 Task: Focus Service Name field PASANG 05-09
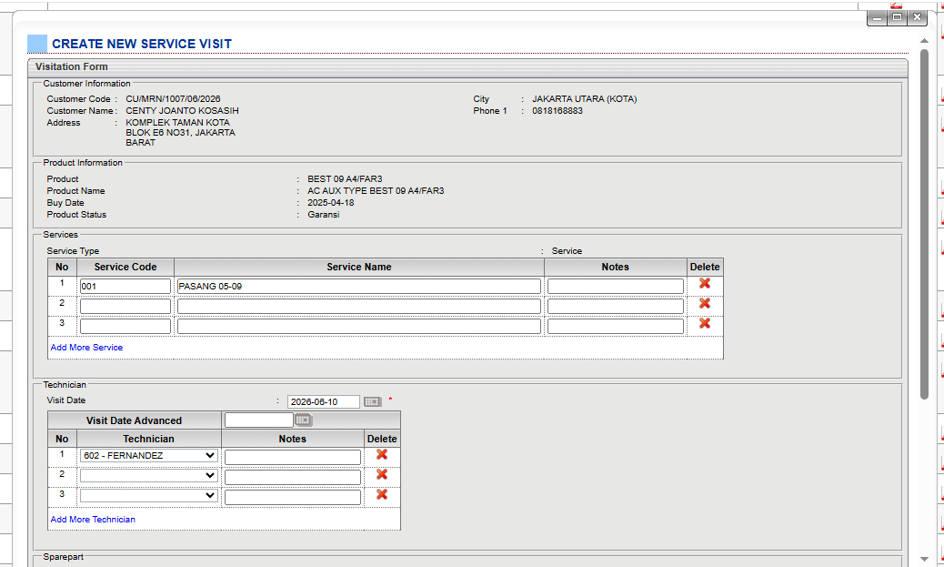359,286
